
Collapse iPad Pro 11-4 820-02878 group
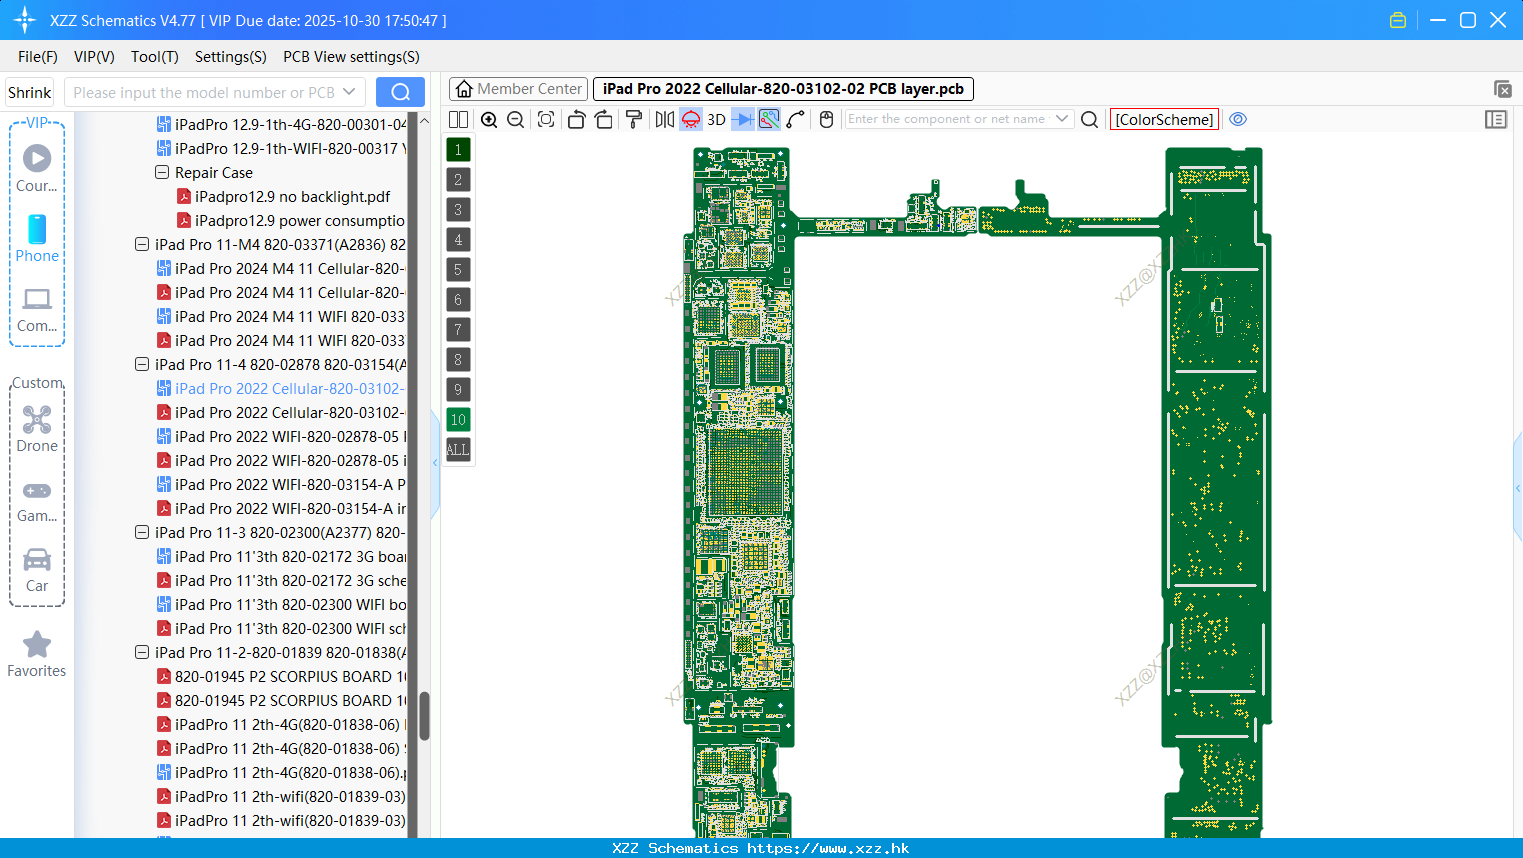(x=142, y=364)
